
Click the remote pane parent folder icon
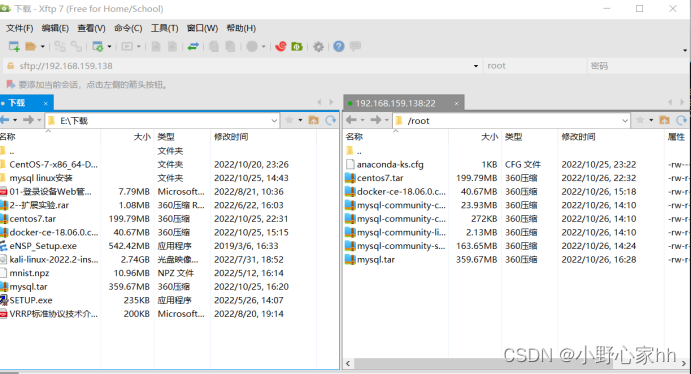664,120
